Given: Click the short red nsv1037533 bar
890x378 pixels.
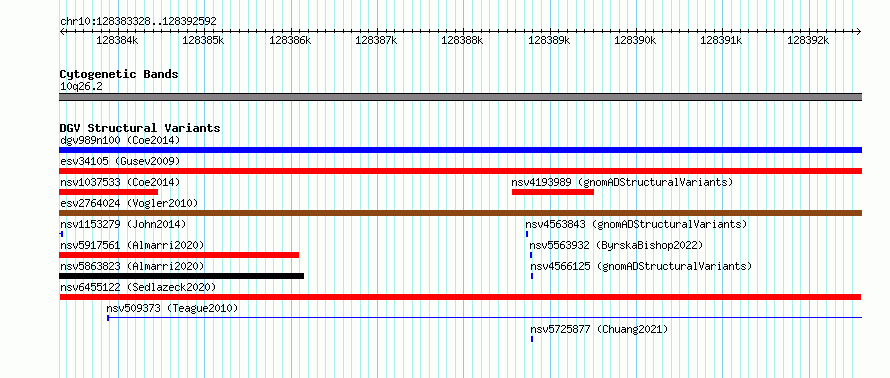Looking at the screenshot, I should [x=108, y=192].
